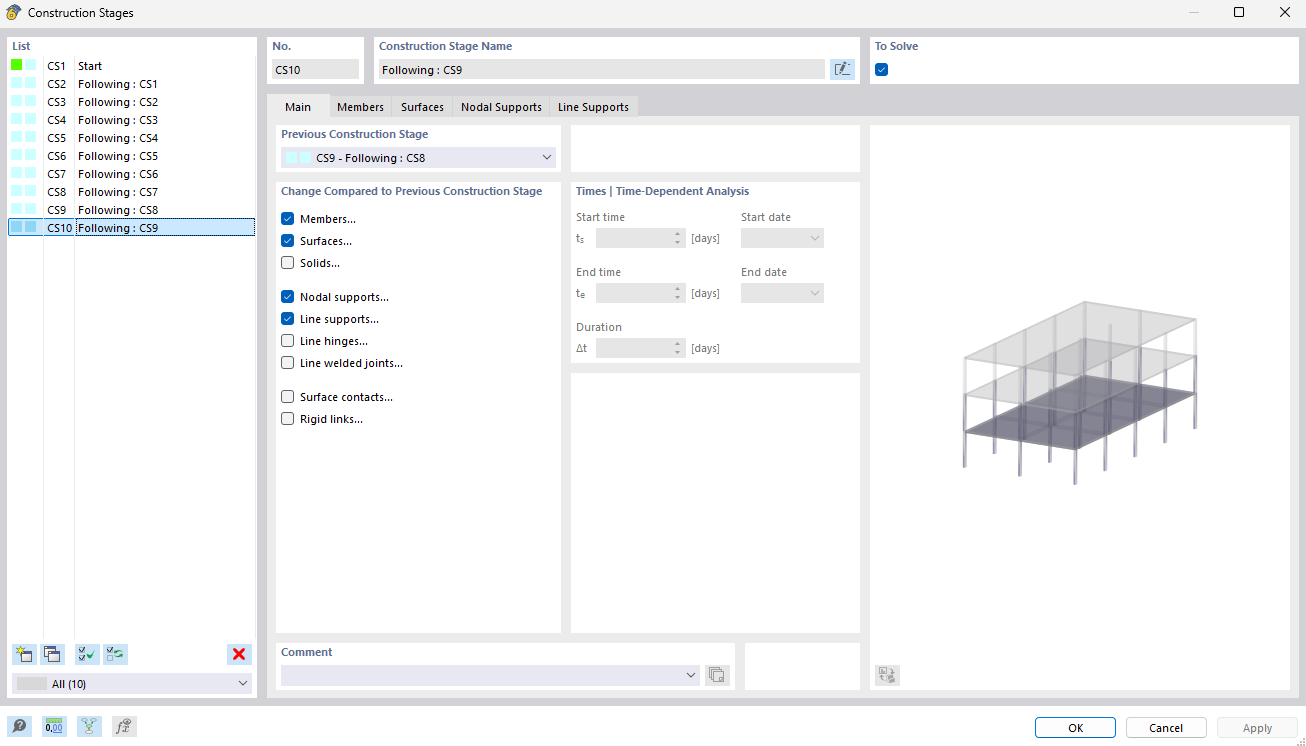
Task: Edit the Construction Stage Name with the pencil icon
Action: (x=843, y=68)
